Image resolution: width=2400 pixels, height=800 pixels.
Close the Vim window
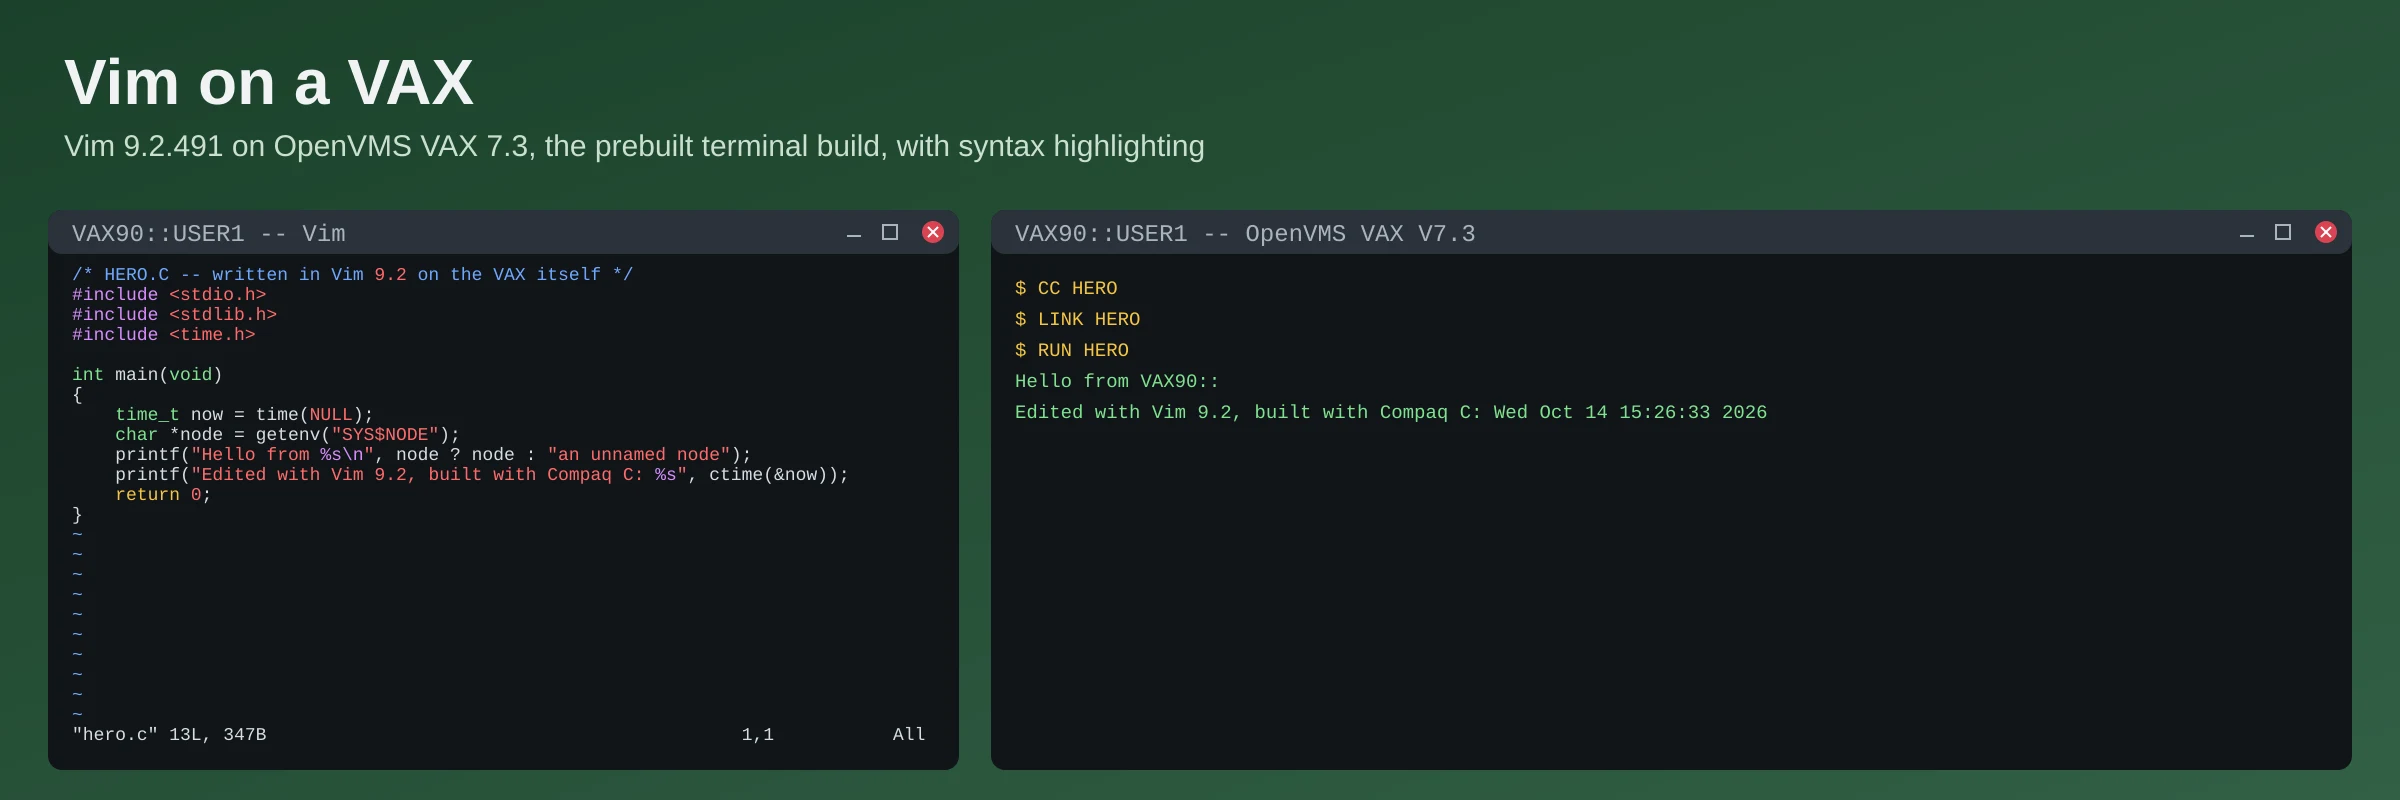click(x=933, y=232)
